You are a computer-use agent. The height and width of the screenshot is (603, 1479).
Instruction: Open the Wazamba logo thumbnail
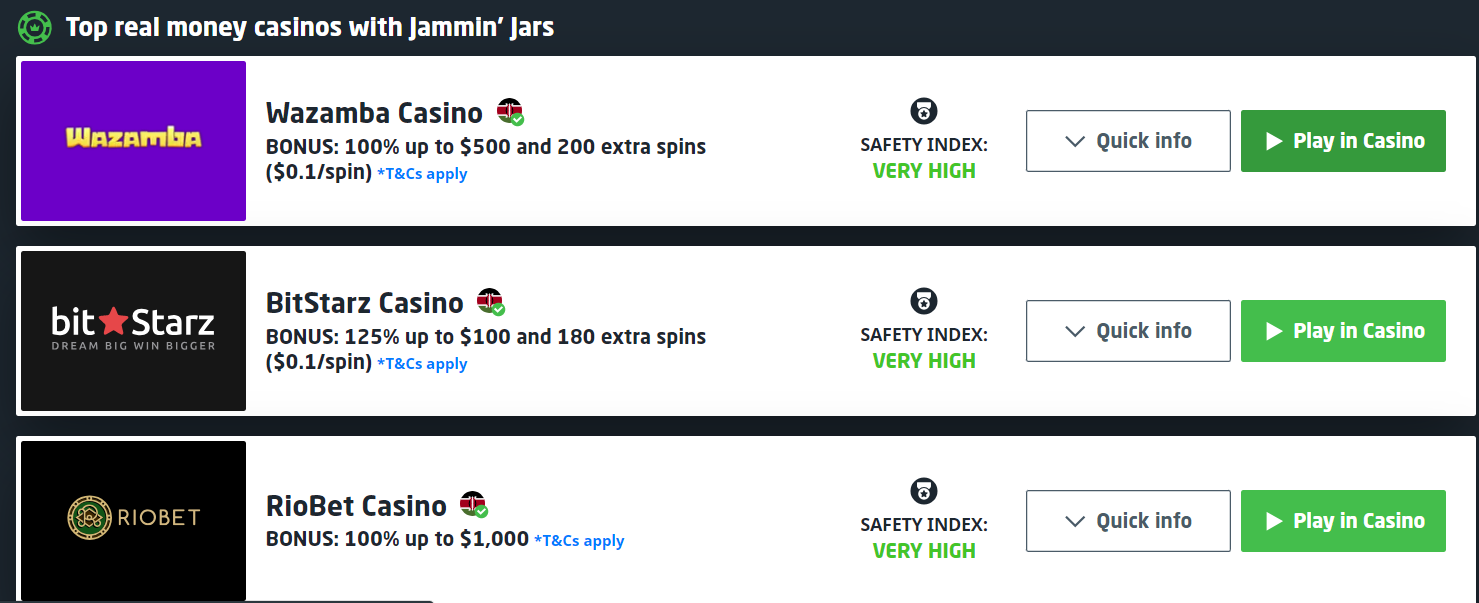[x=133, y=141]
